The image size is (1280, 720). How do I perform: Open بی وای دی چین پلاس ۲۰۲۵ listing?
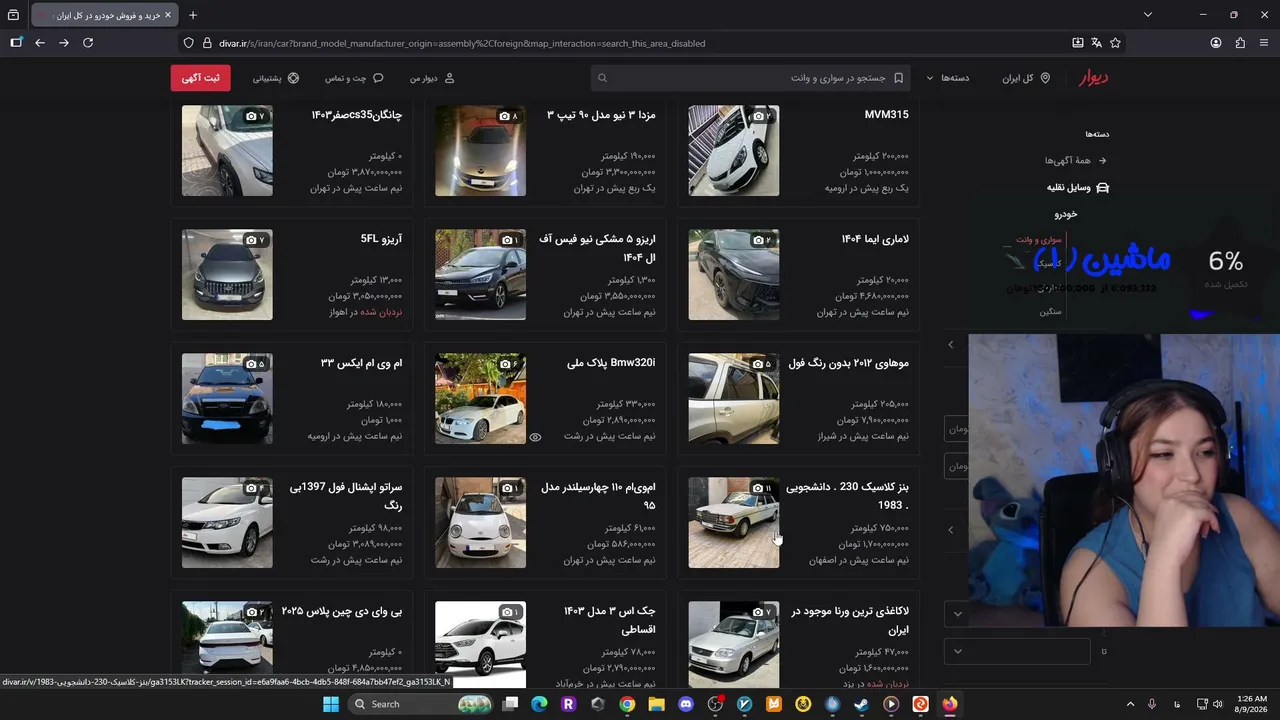pos(292,640)
